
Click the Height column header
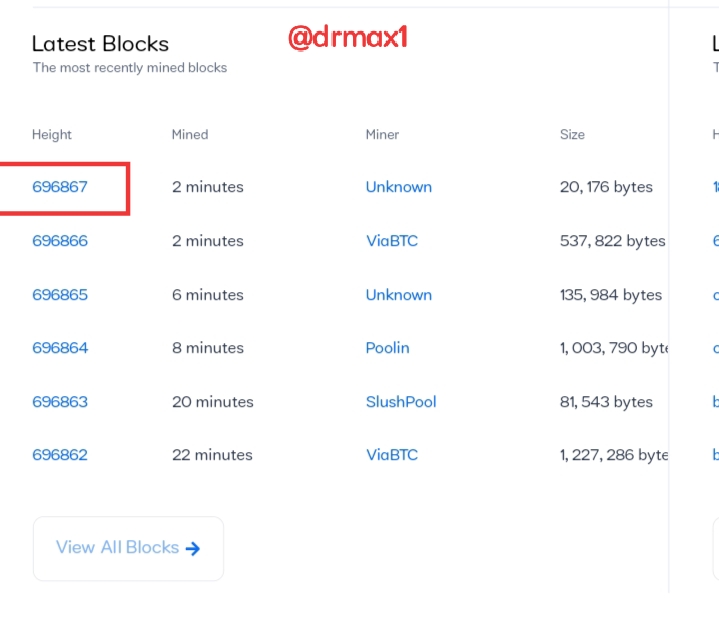point(52,135)
